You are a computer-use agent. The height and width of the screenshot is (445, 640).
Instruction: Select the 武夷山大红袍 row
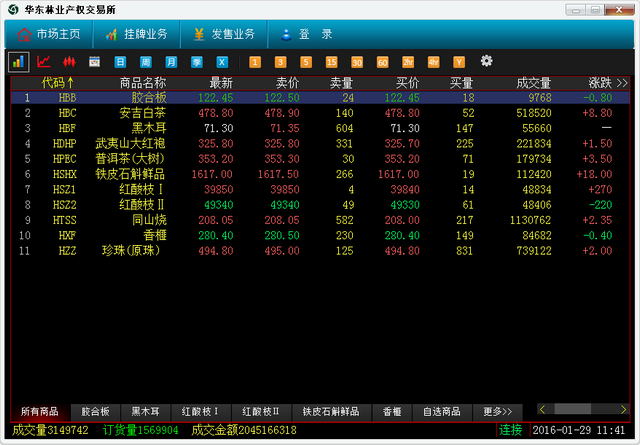[x=320, y=144]
